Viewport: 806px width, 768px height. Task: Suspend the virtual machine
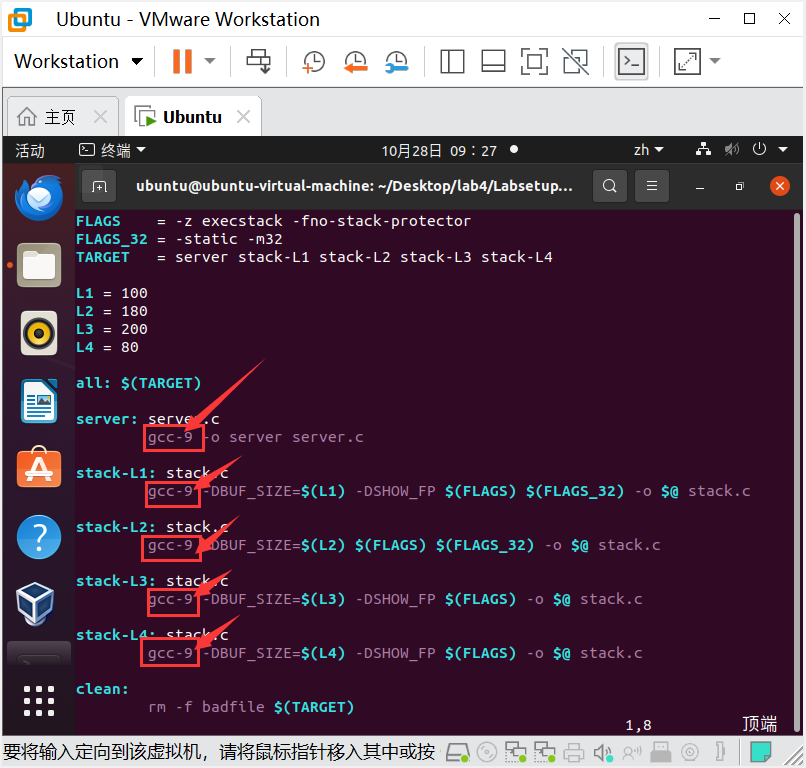coord(183,61)
